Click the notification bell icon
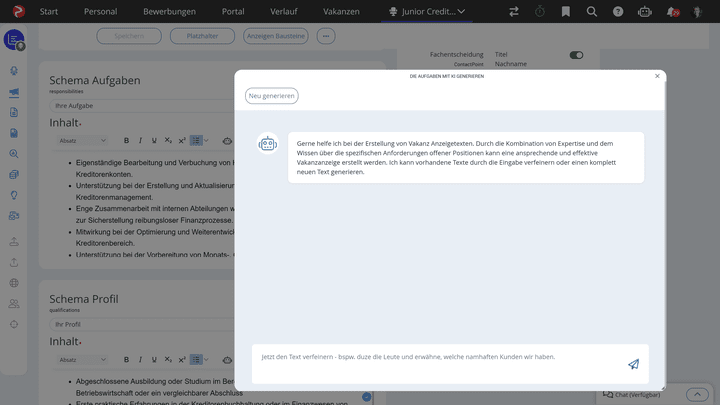720x405 pixels. coord(672,12)
